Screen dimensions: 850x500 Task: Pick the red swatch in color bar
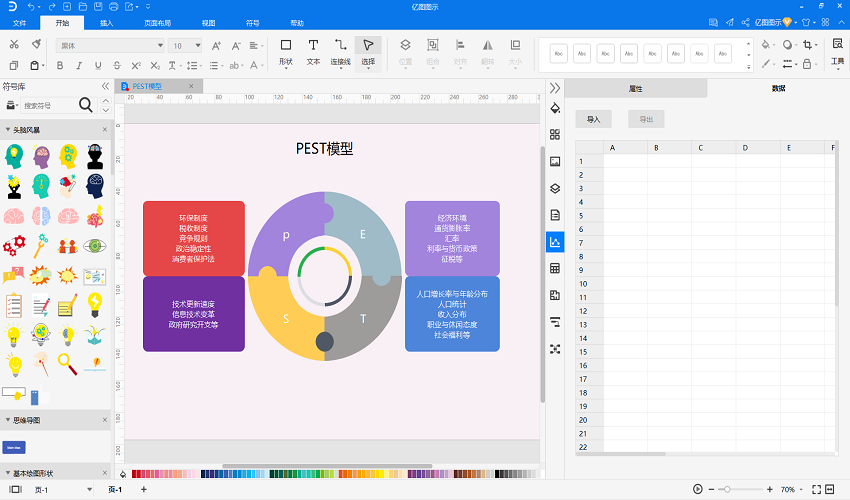(x=135, y=474)
